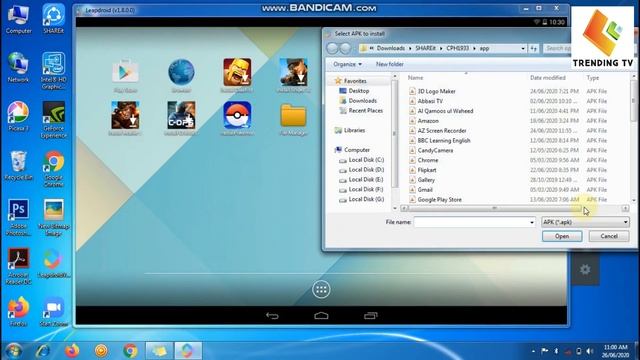Open Recycle Bin on desktop
The height and width of the screenshot is (360, 640).
point(18,165)
